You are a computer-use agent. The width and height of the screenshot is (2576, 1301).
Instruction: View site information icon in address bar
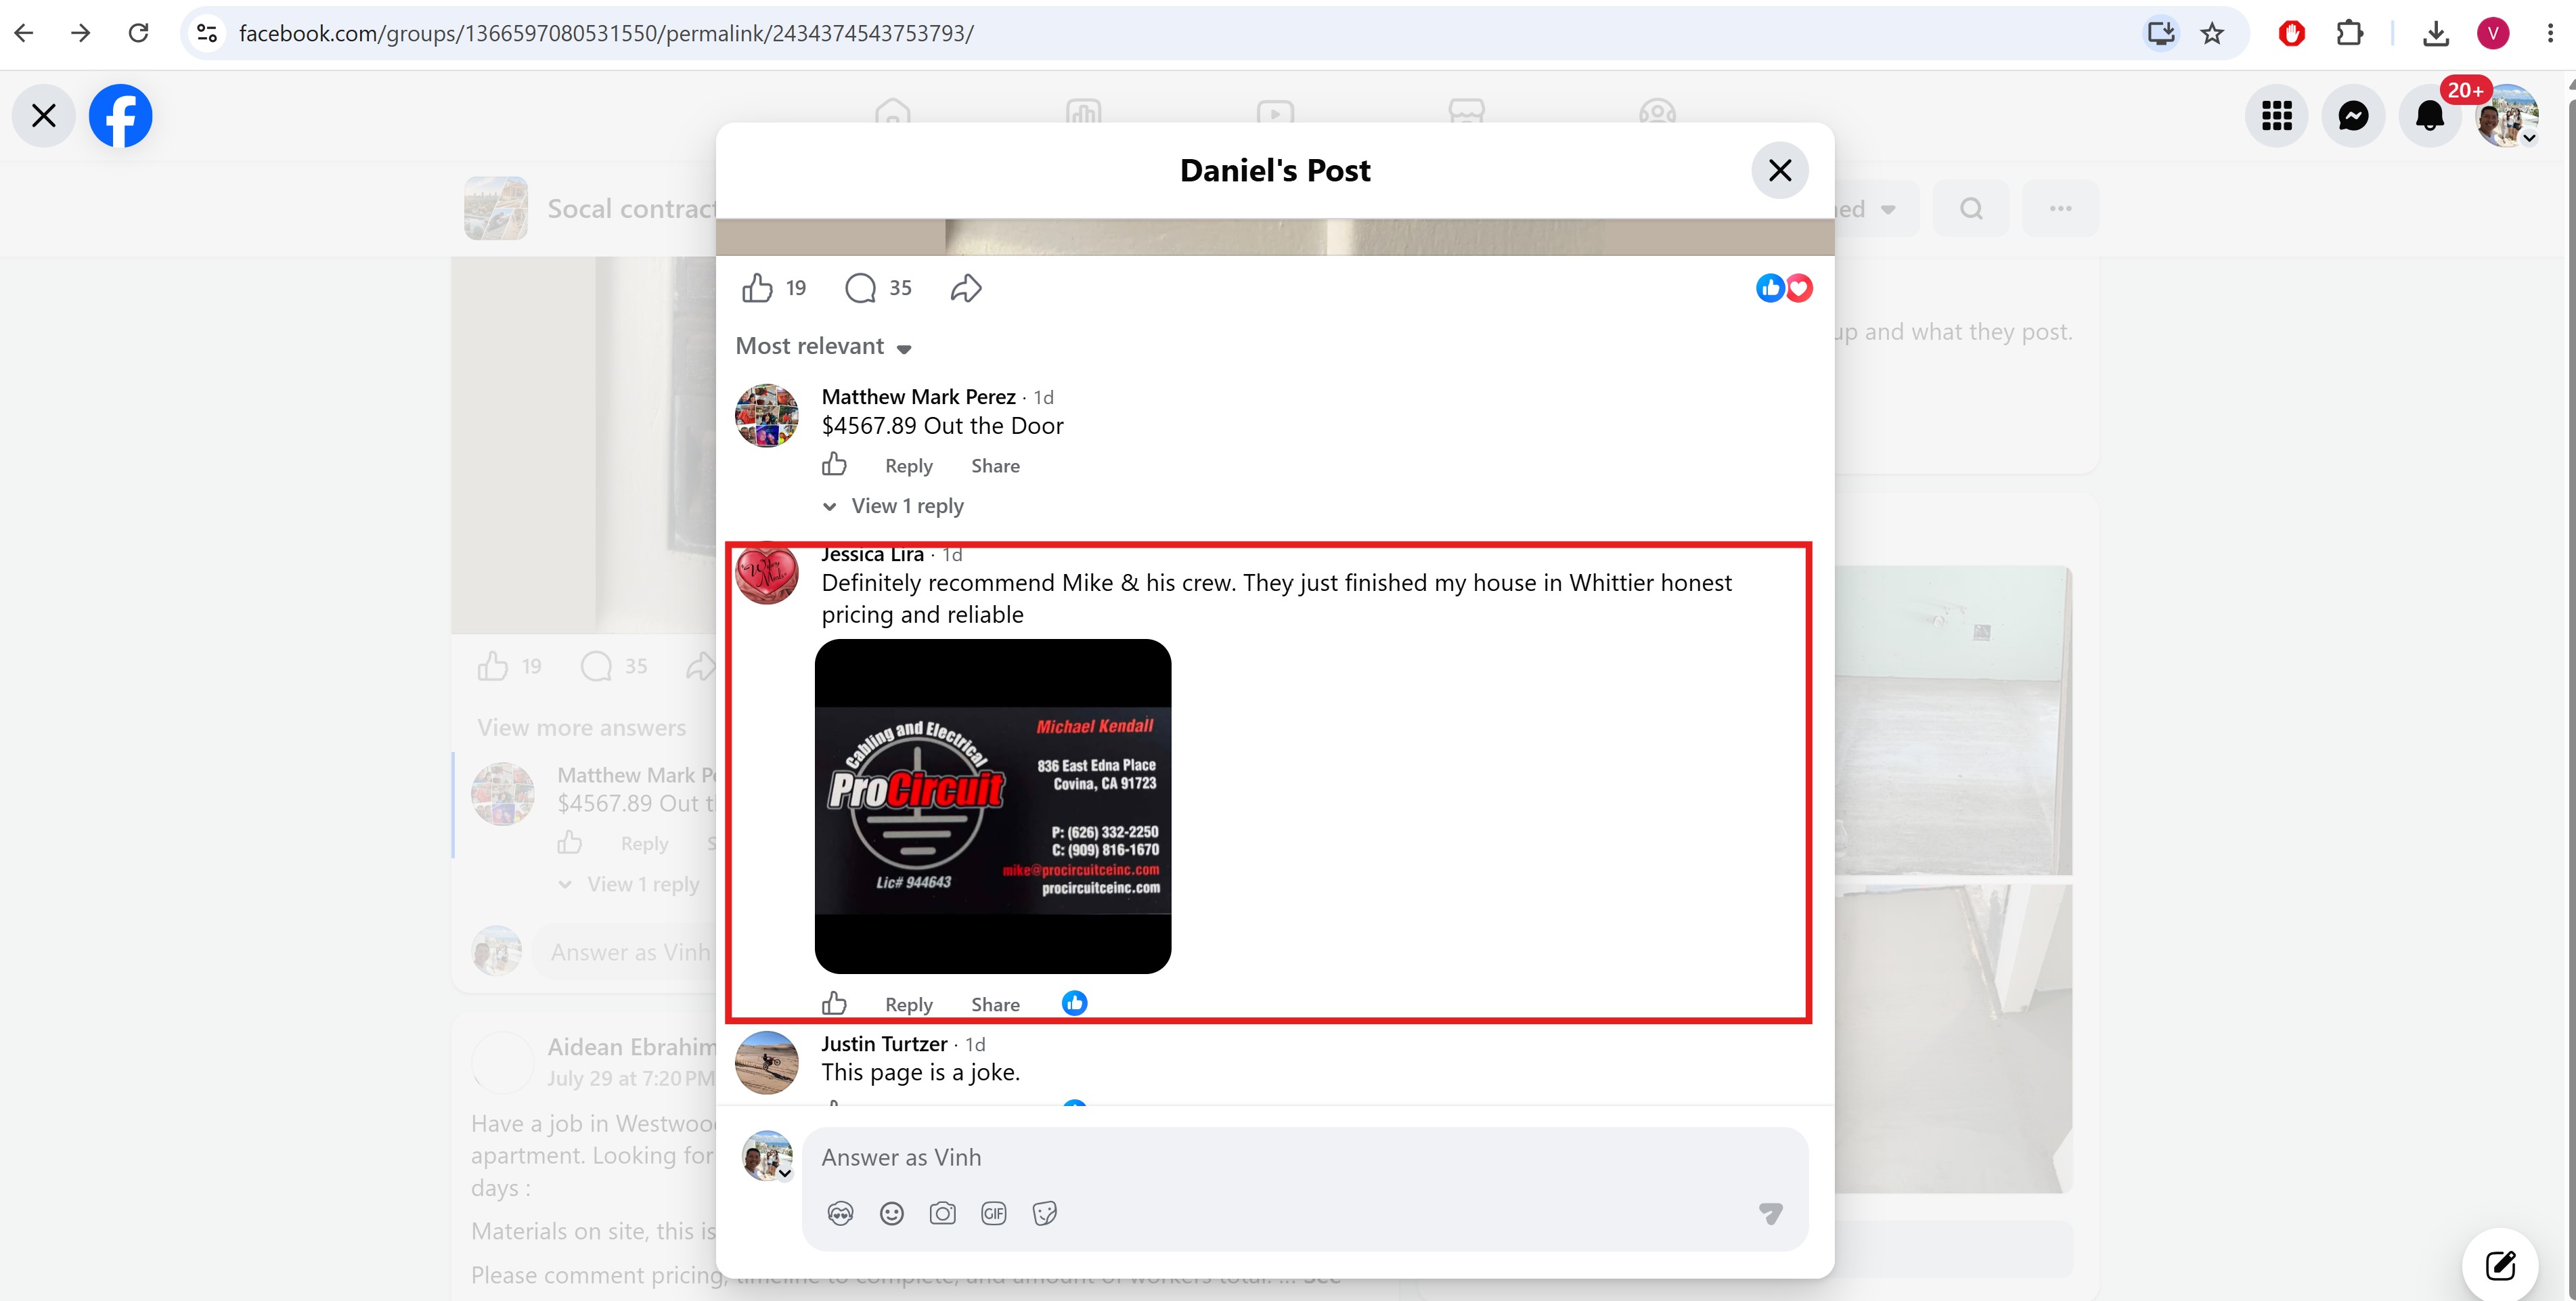pos(207,33)
